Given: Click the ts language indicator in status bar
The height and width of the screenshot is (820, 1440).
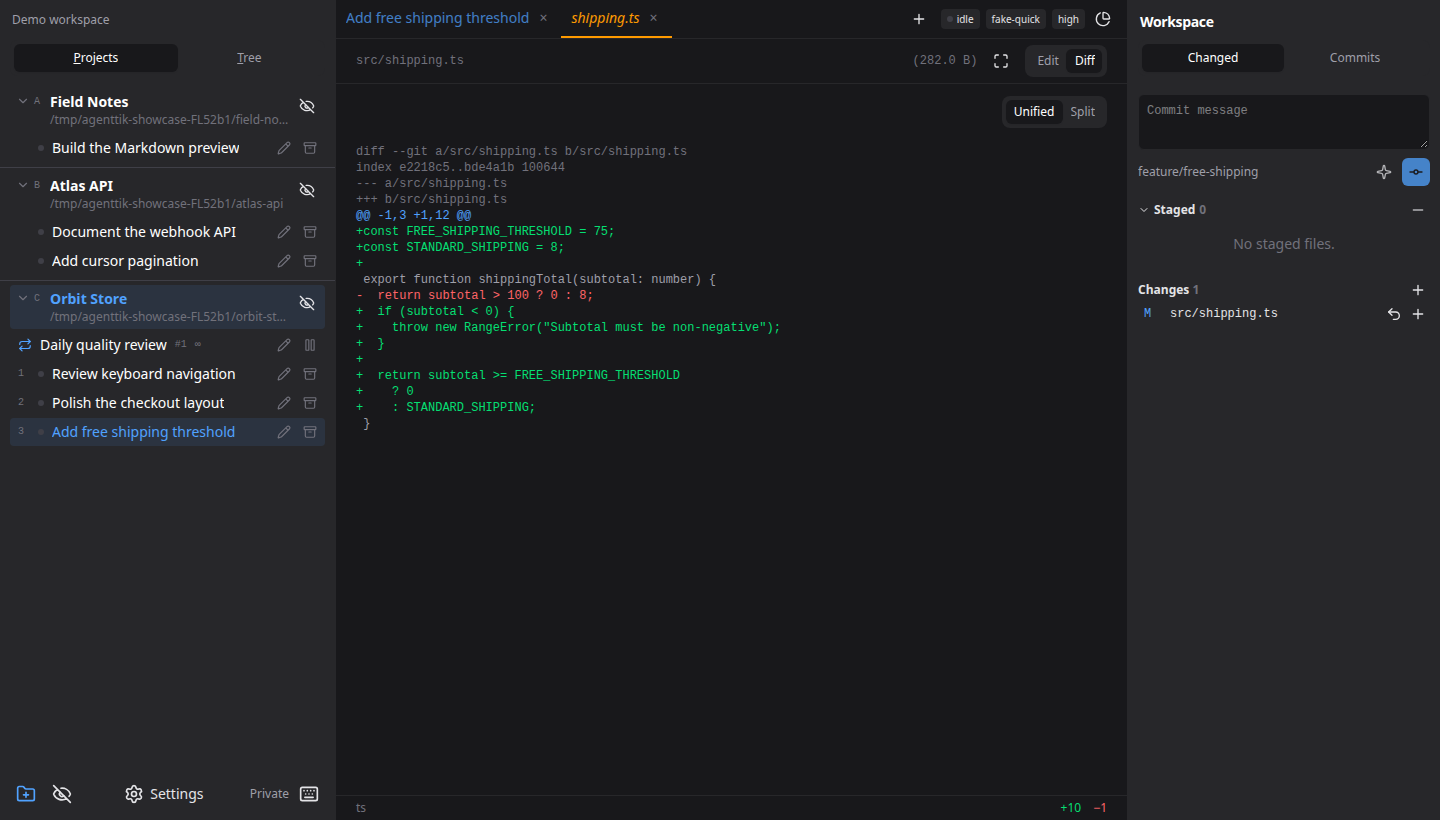Looking at the screenshot, I should coord(361,808).
